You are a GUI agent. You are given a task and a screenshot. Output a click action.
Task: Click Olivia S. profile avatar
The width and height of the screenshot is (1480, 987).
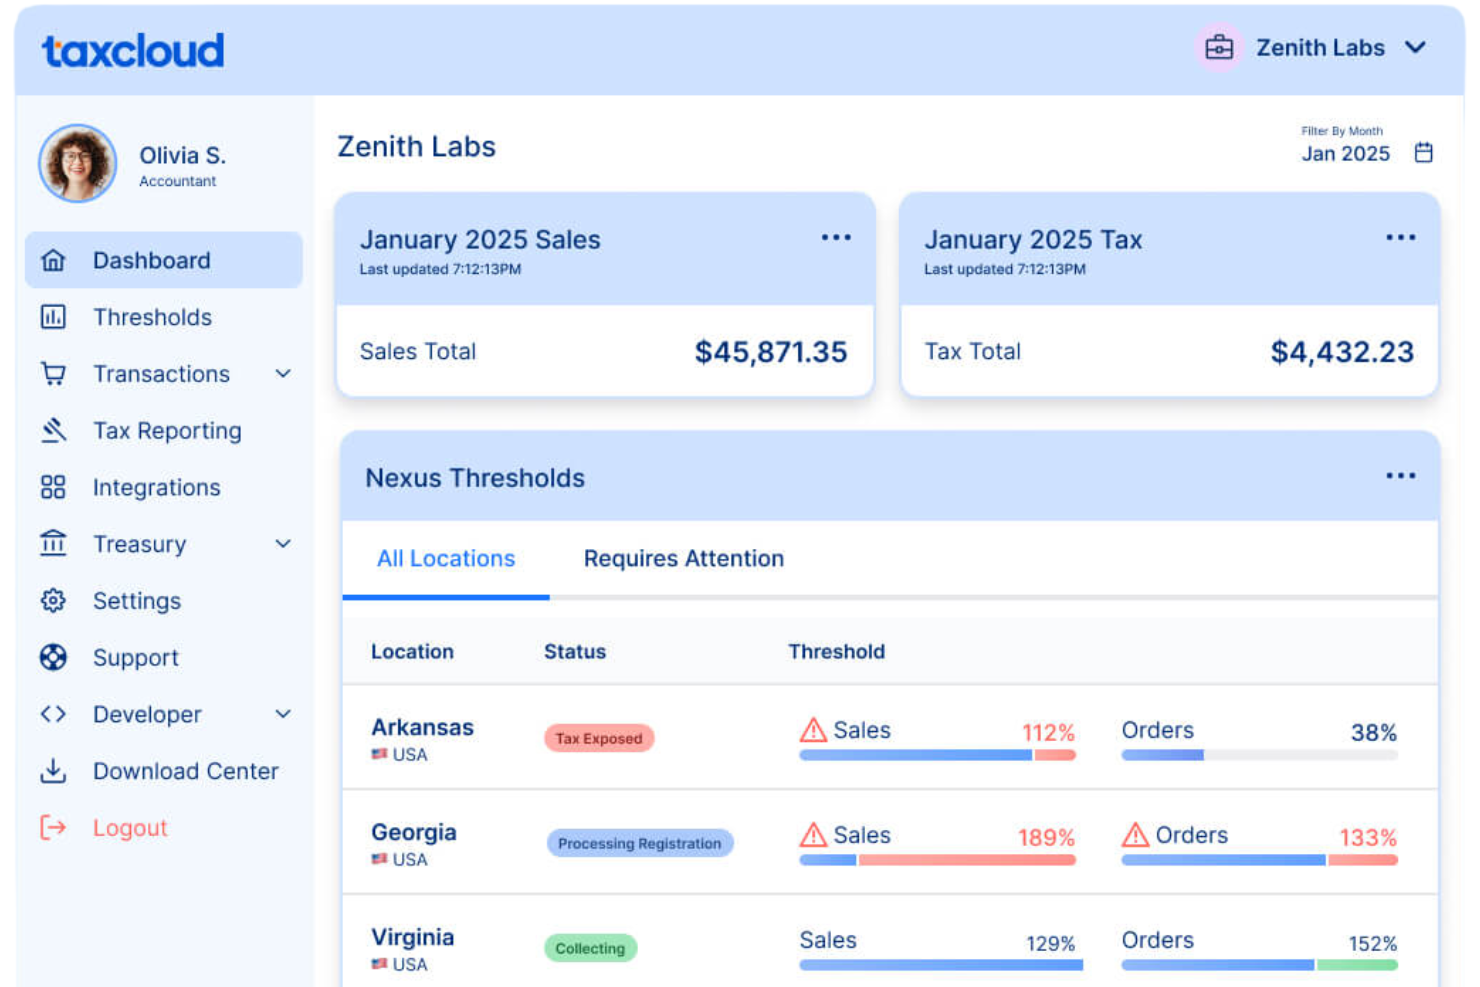[78, 164]
